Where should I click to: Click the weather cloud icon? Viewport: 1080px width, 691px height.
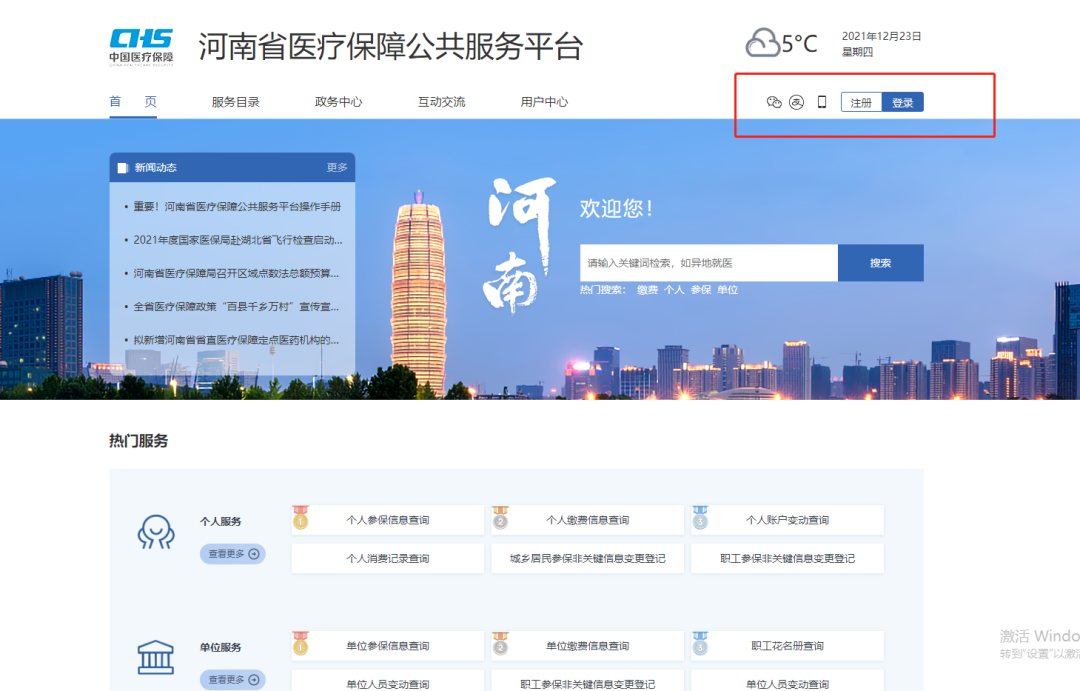pos(763,42)
